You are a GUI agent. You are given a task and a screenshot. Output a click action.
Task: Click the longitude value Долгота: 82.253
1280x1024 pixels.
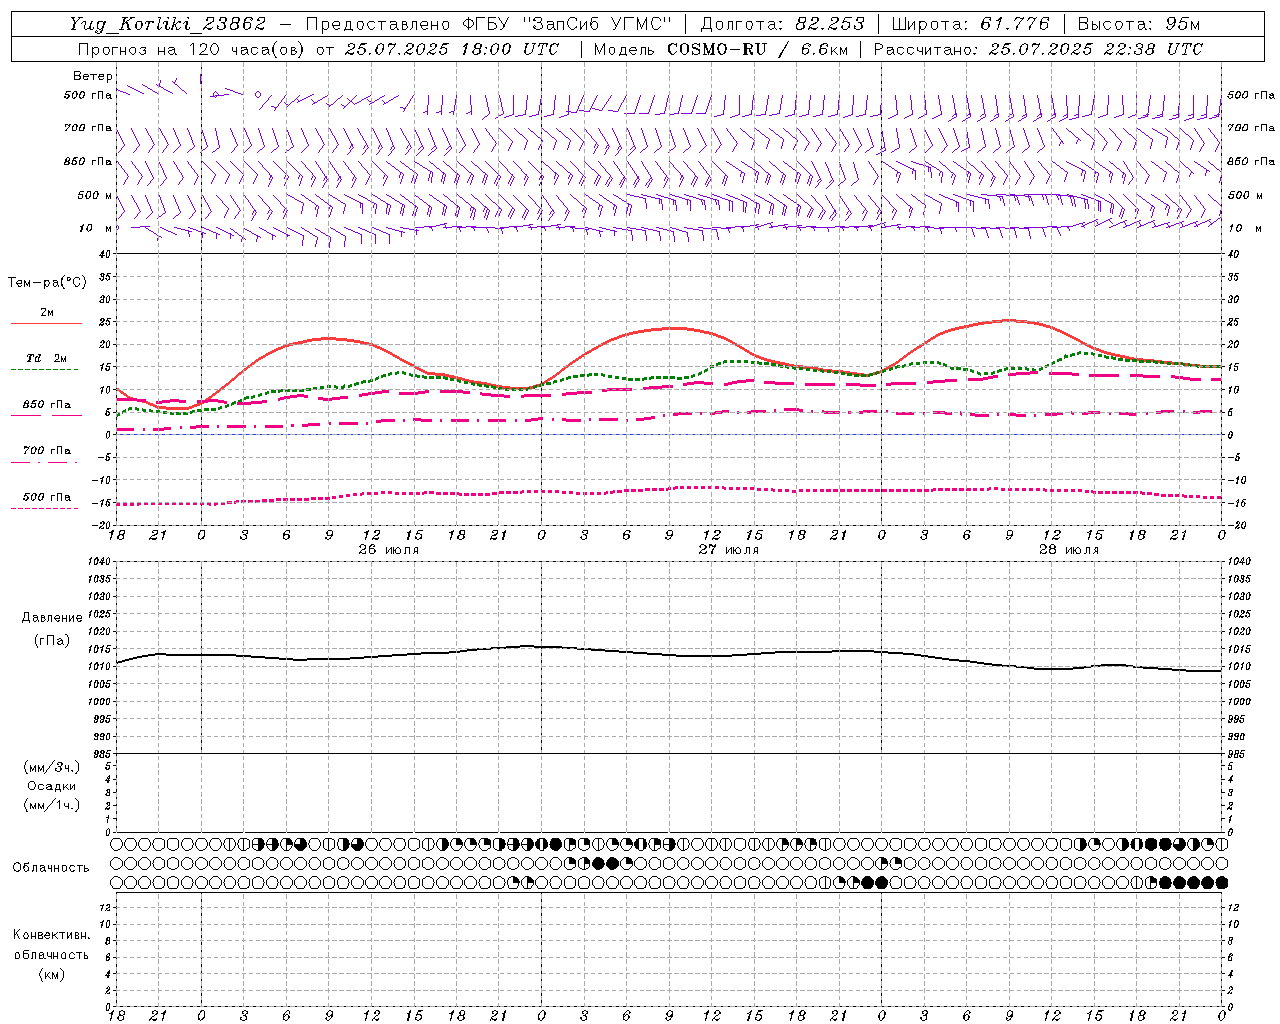tap(783, 24)
